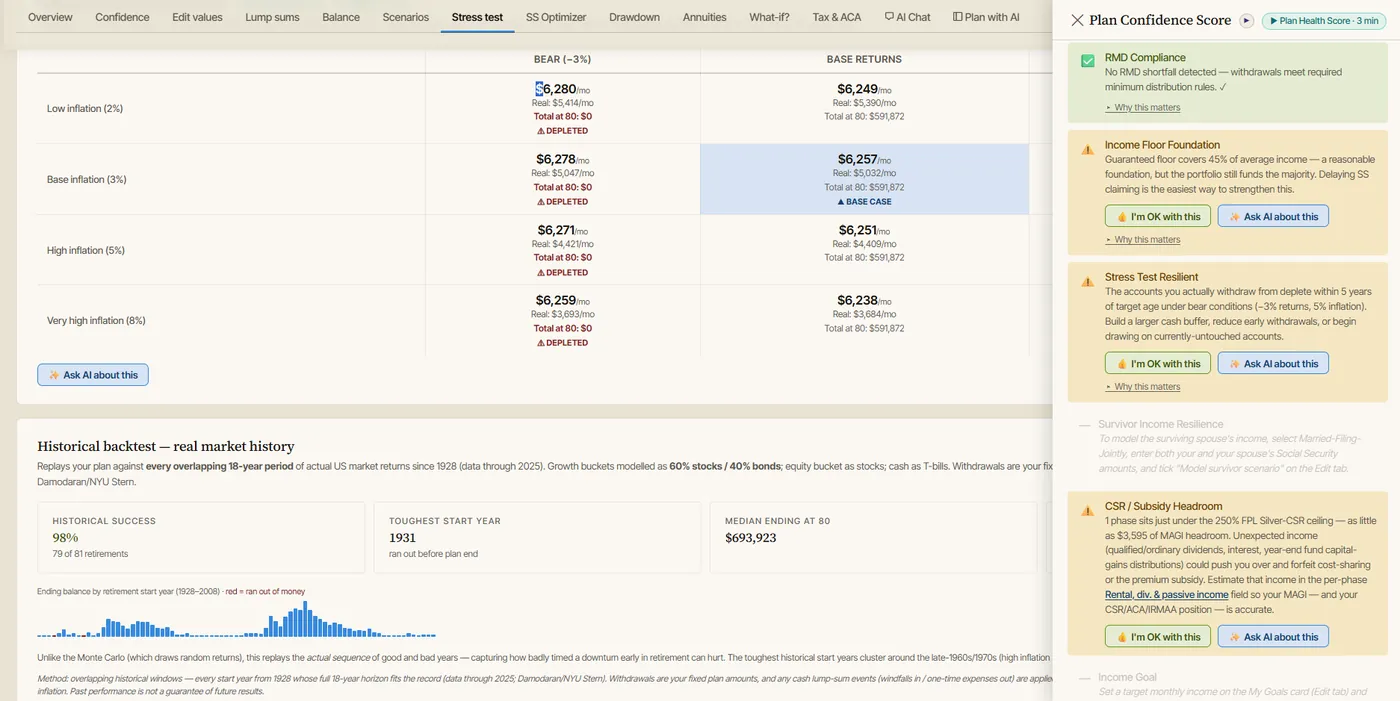Viewport: 1400px width, 701px height.
Task: Click 'I'm OK with this' for Stress Test Resilient
Action: (1158, 363)
